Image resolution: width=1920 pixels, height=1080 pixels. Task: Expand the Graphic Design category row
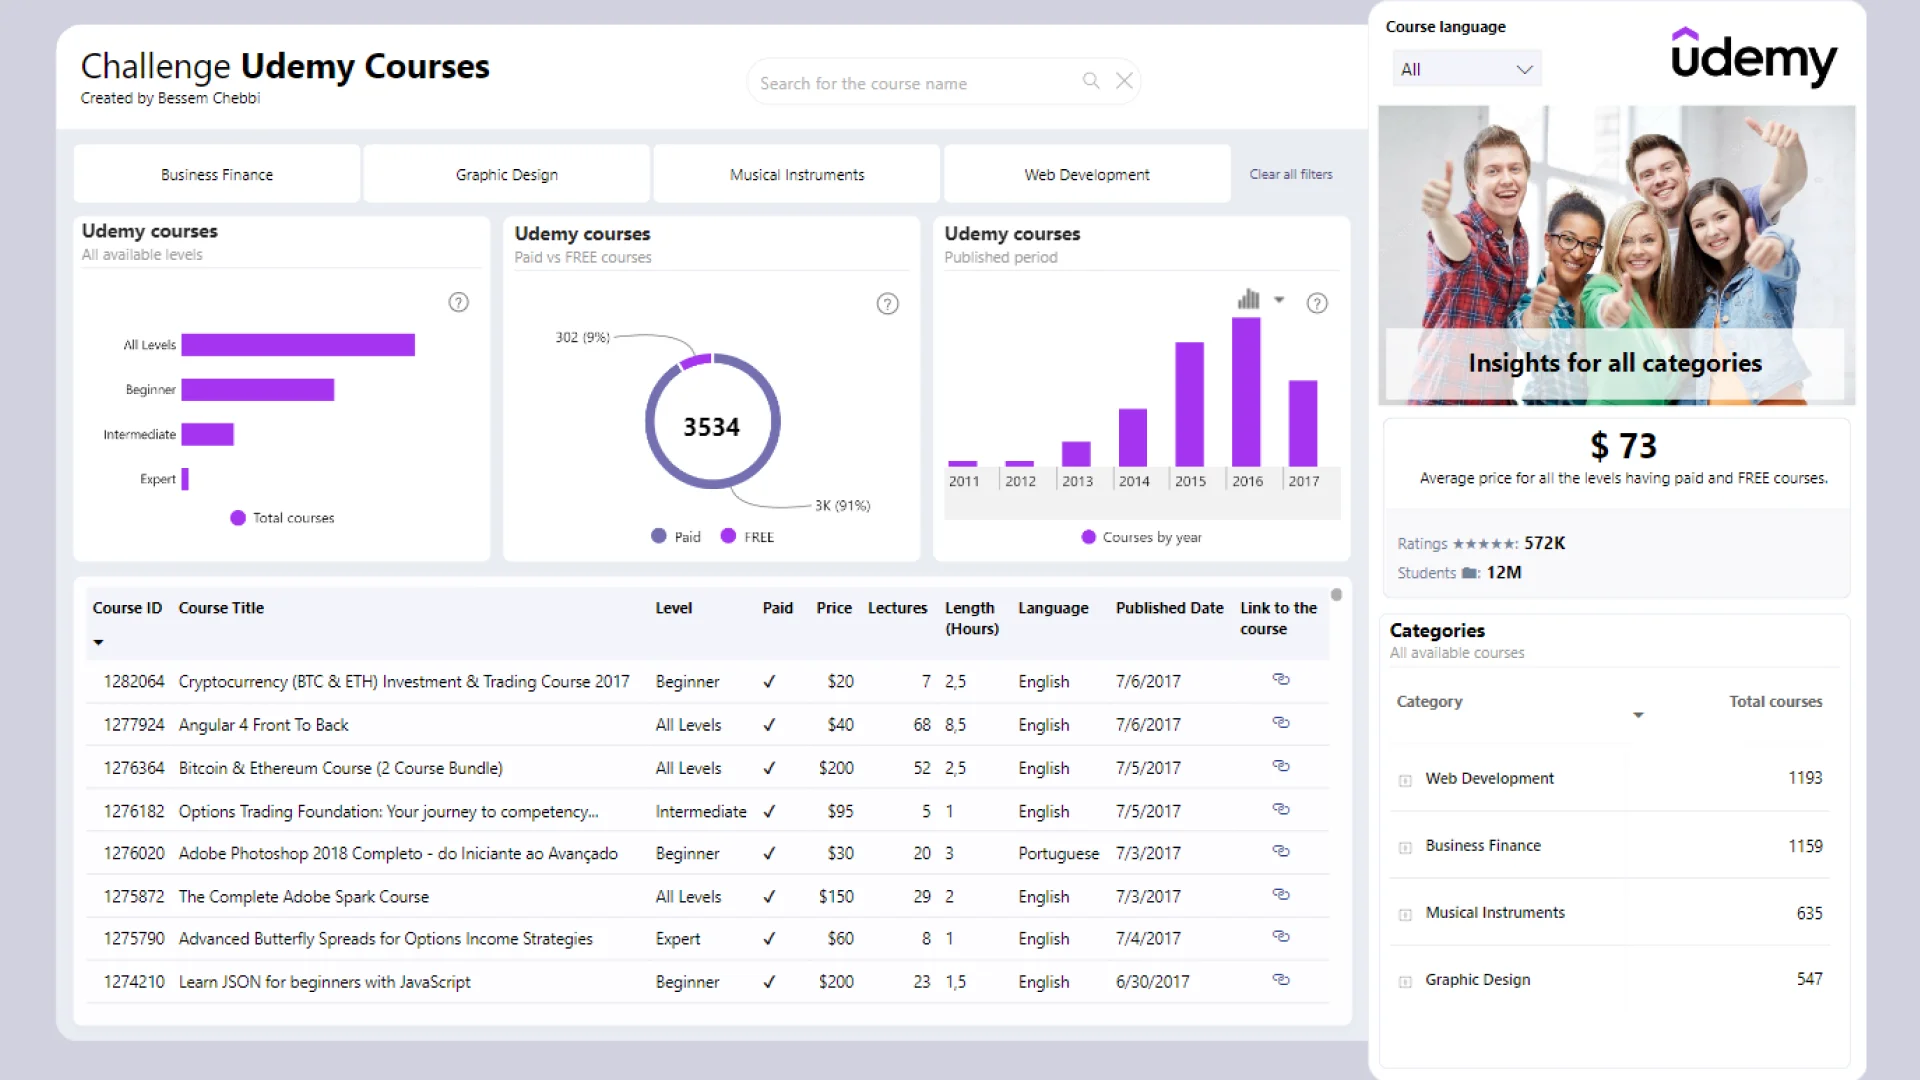pos(1405,982)
